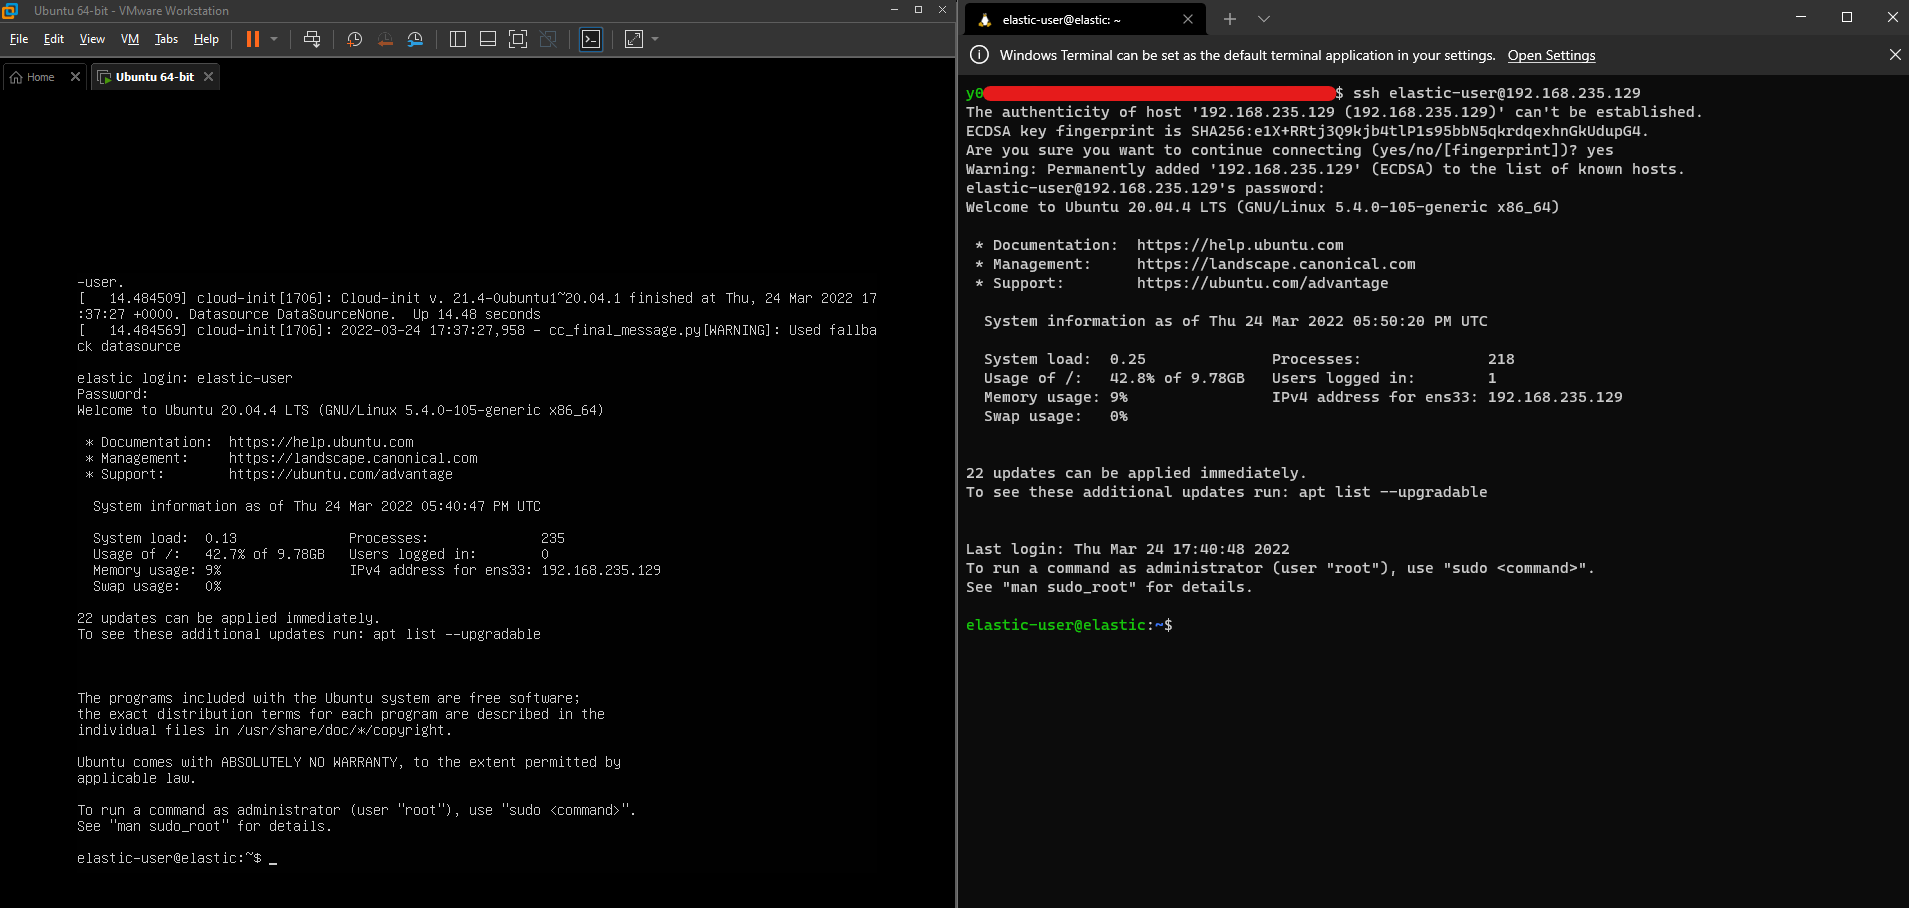Open the View menu
The image size is (1909, 908).
pos(92,39)
